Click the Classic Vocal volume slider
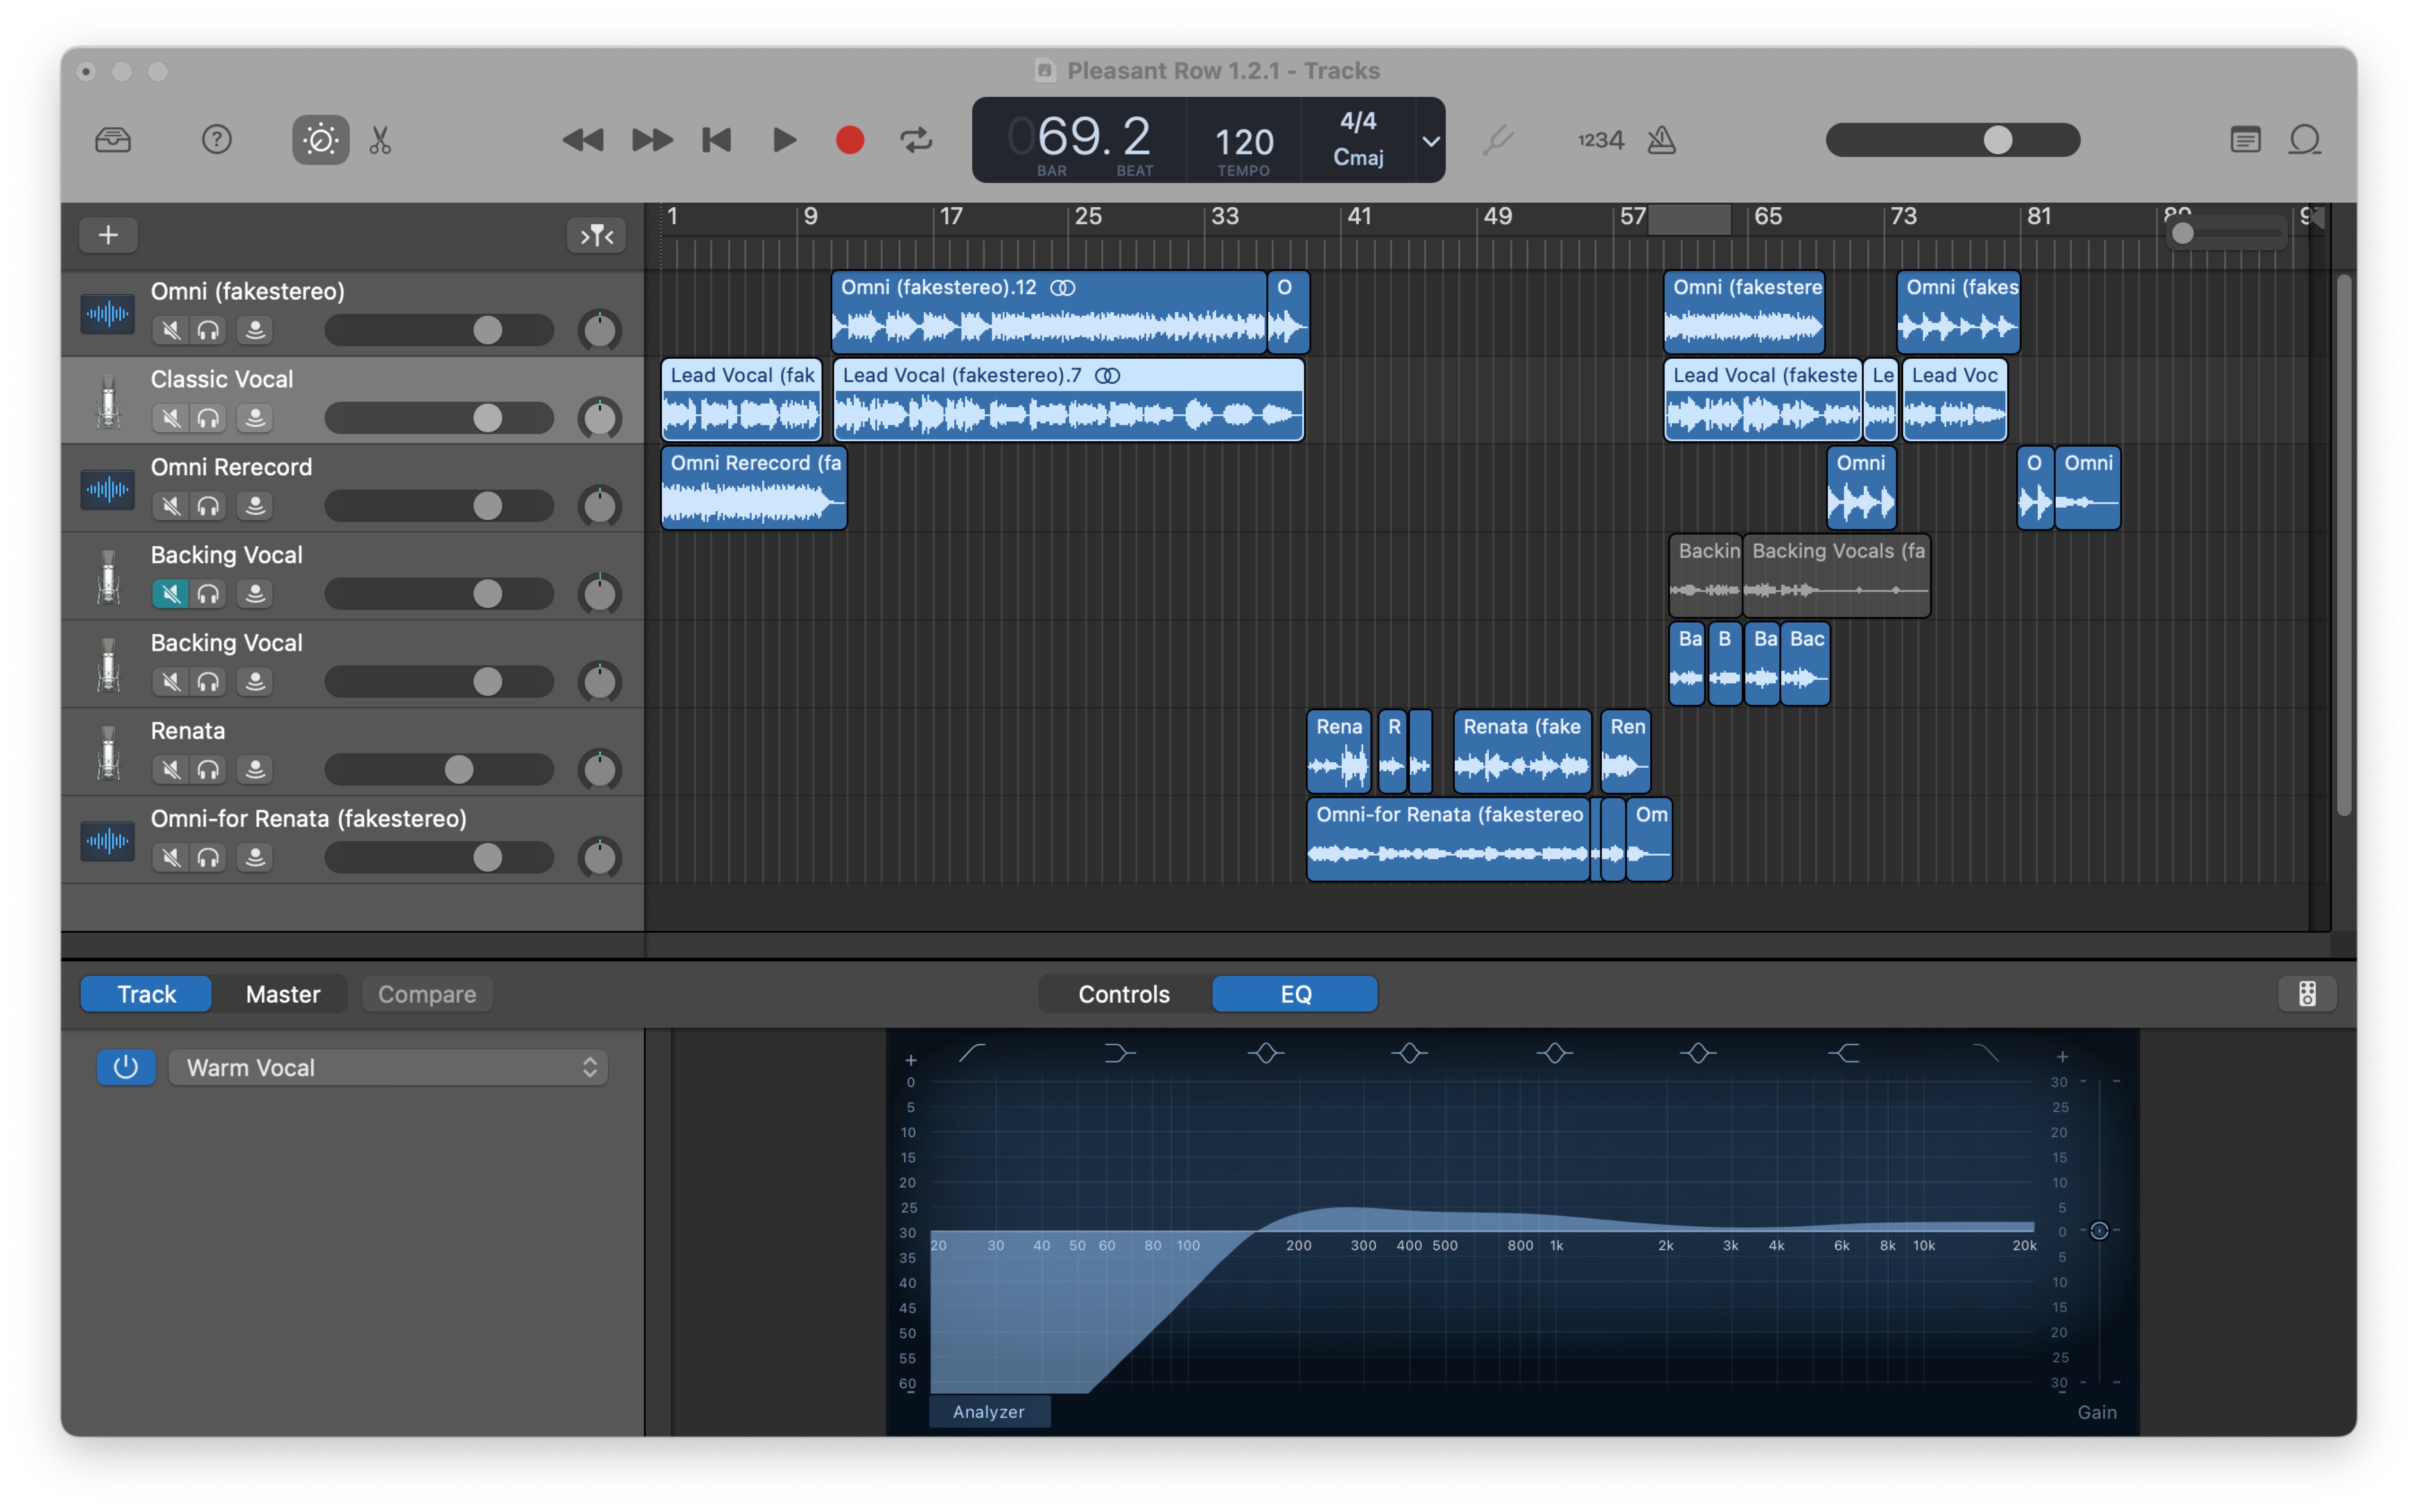This screenshot has height=1512, width=2418. pyautogui.click(x=439, y=418)
